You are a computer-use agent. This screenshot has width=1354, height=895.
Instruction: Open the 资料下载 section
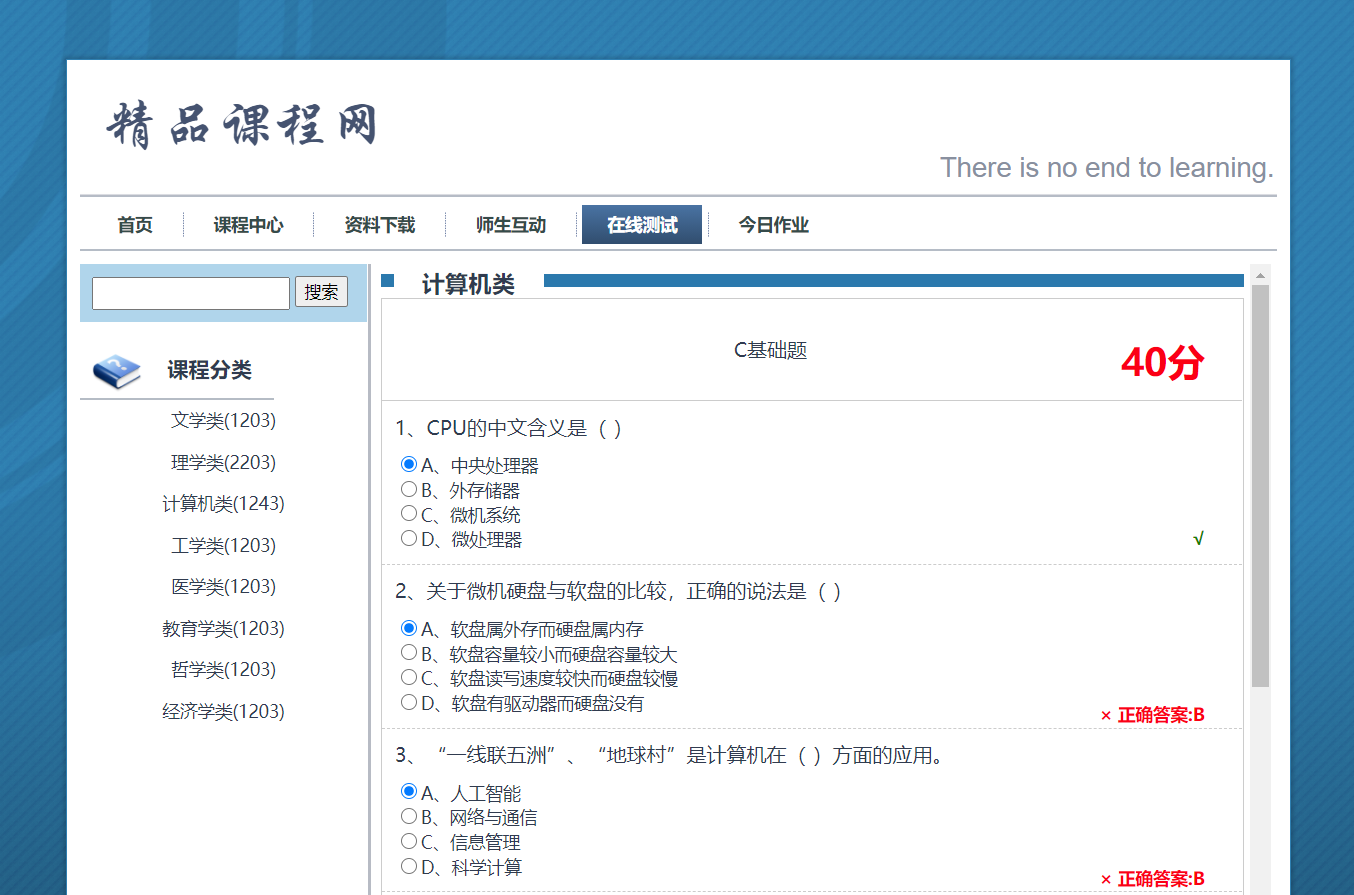[x=380, y=224]
